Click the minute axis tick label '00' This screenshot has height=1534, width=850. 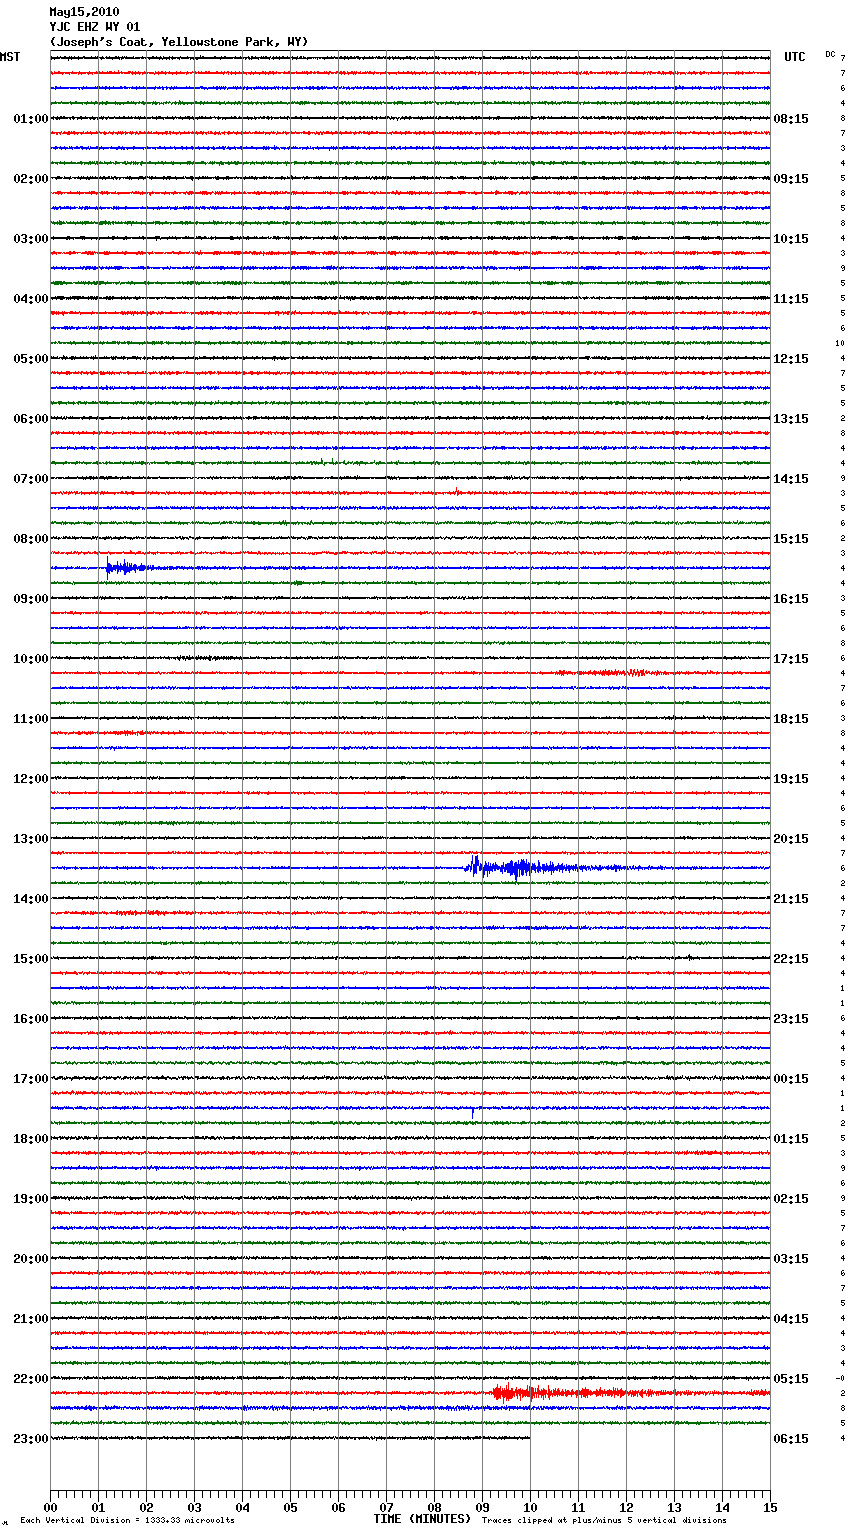50,1507
